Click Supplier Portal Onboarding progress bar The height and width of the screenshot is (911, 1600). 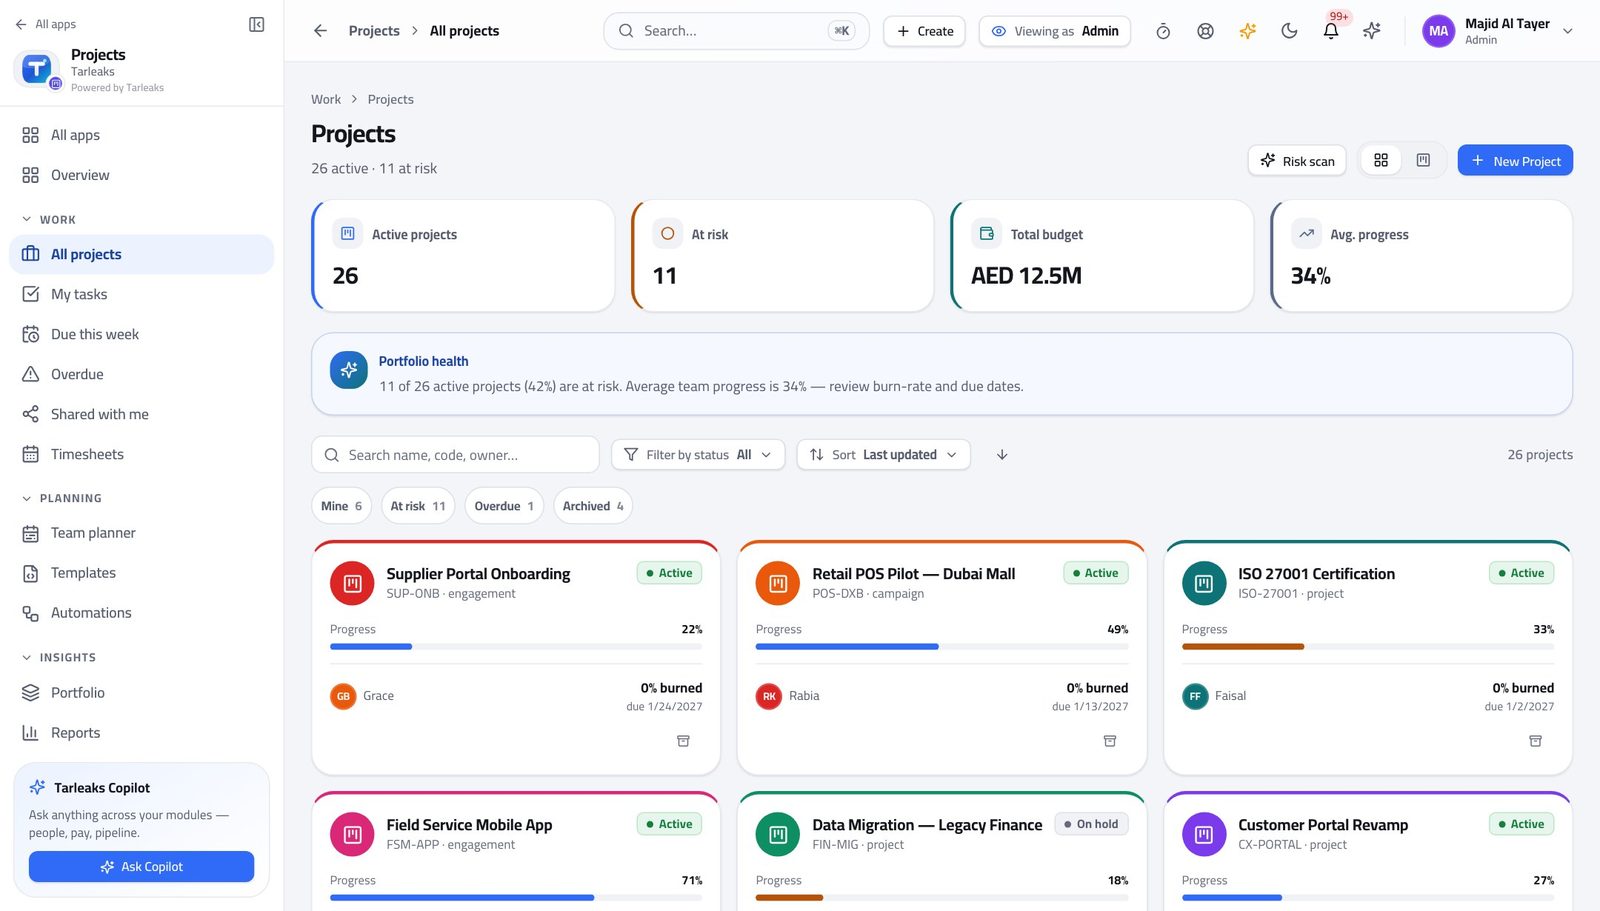(x=516, y=647)
